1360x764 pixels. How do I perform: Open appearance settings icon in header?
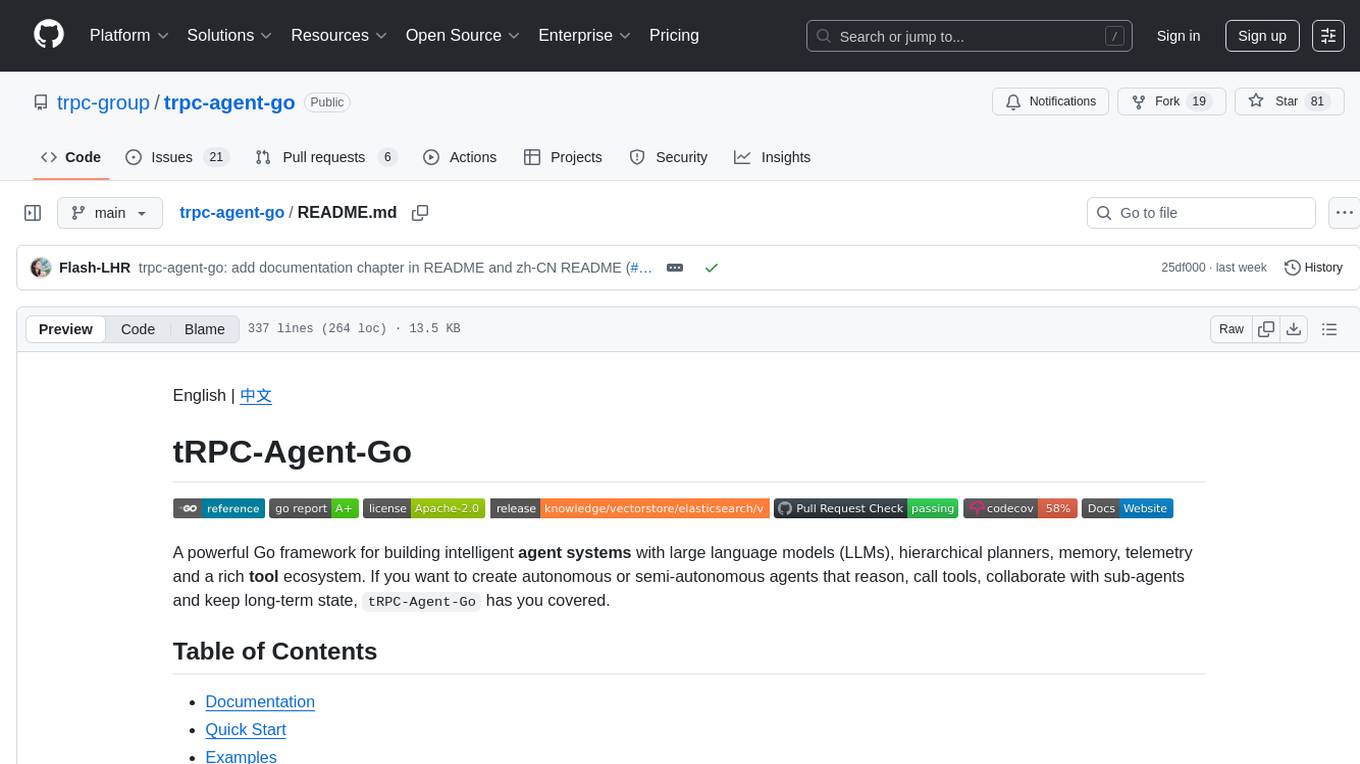point(1328,36)
